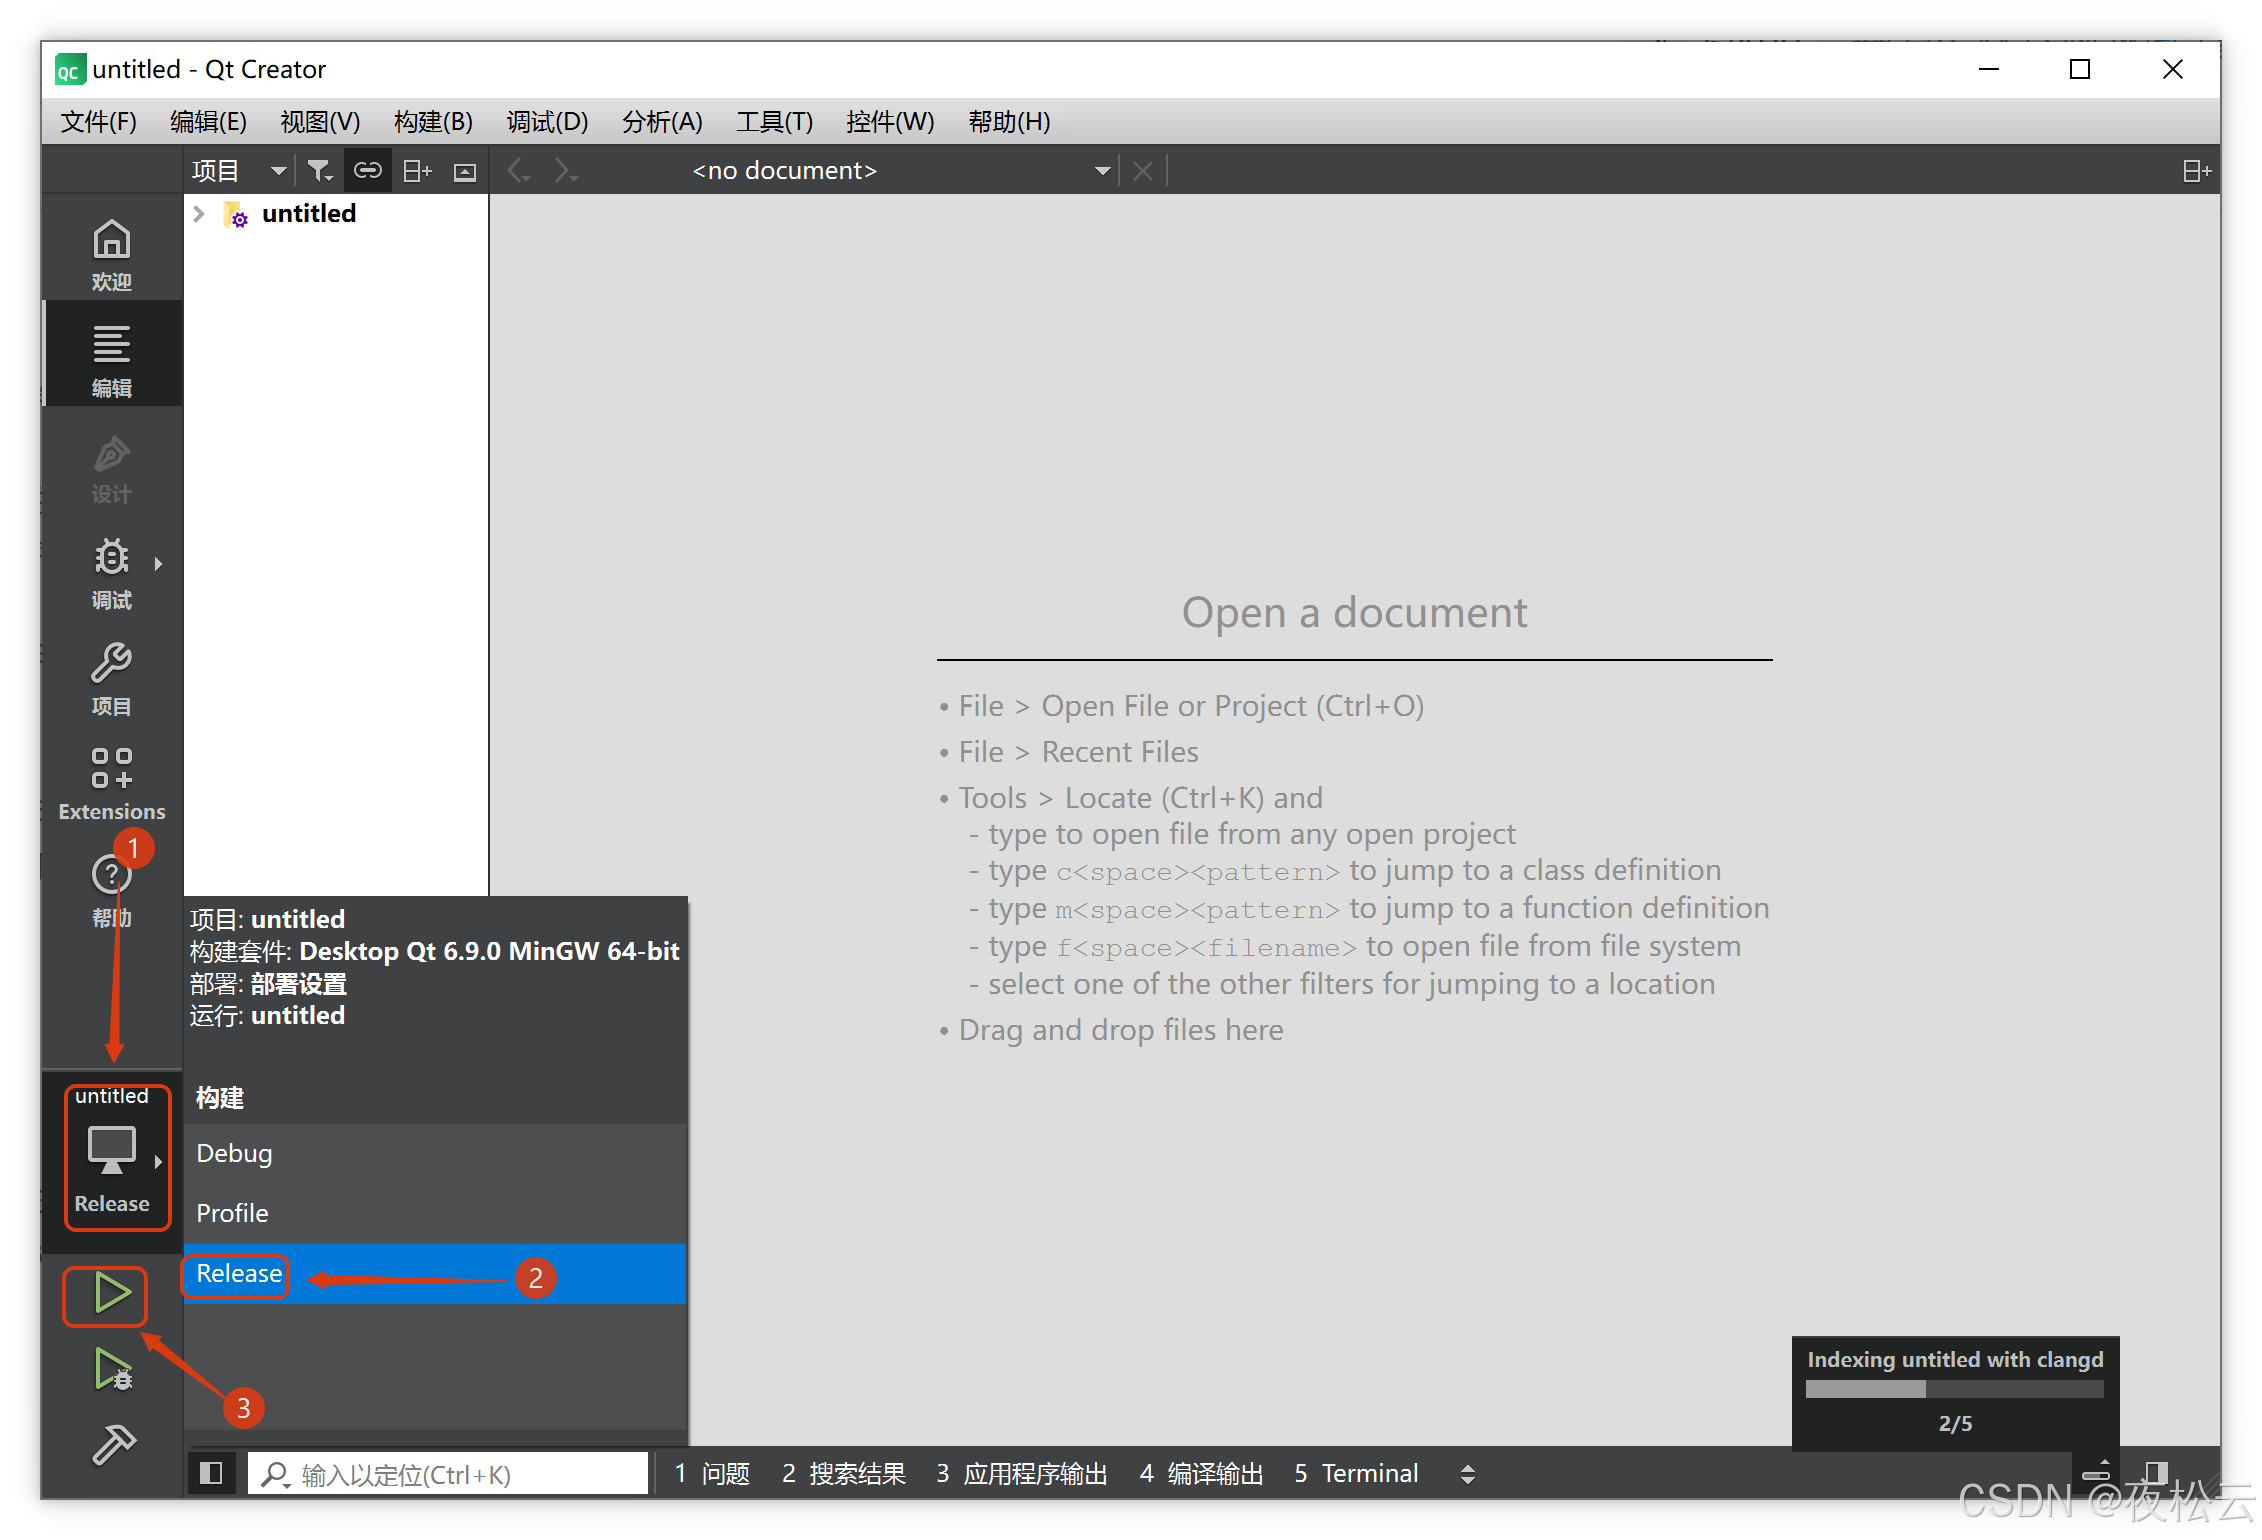This screenshot has height=1540, width=2262.
Task: Click the Build hammer icon
Action: (x=112, y=1445)
